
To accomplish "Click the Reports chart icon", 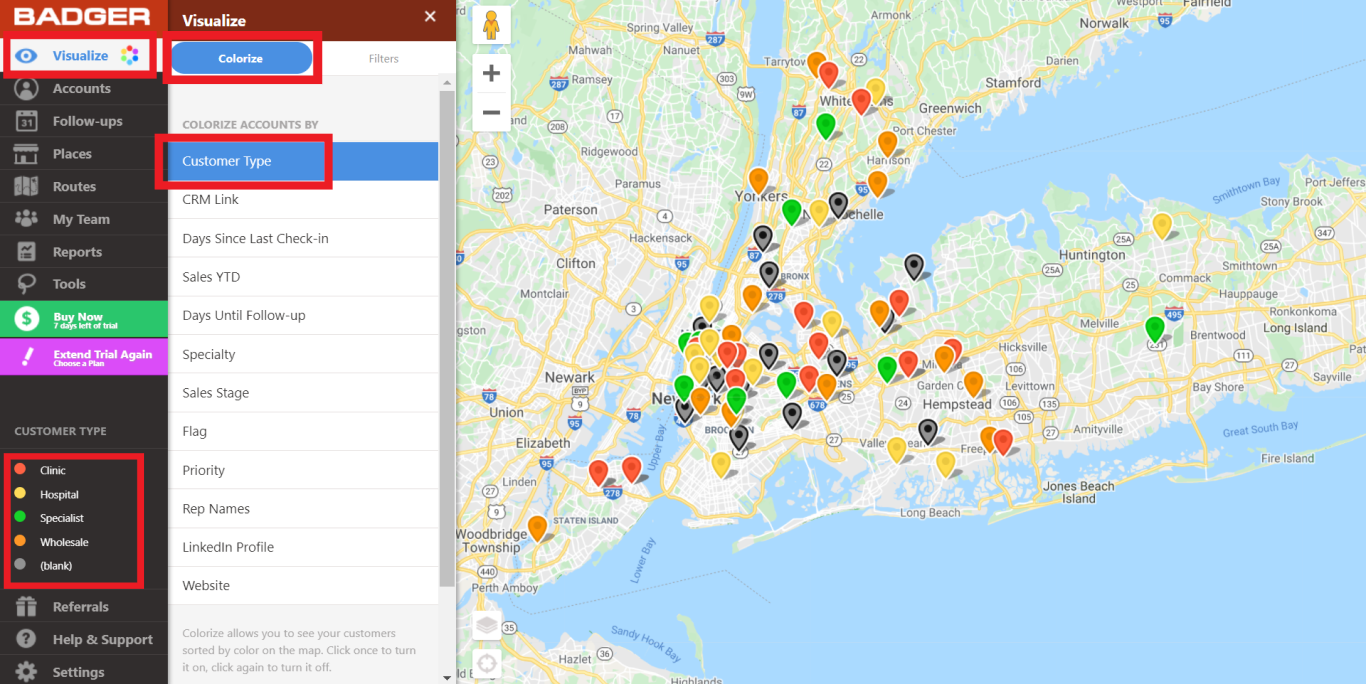I will (27, 252).
